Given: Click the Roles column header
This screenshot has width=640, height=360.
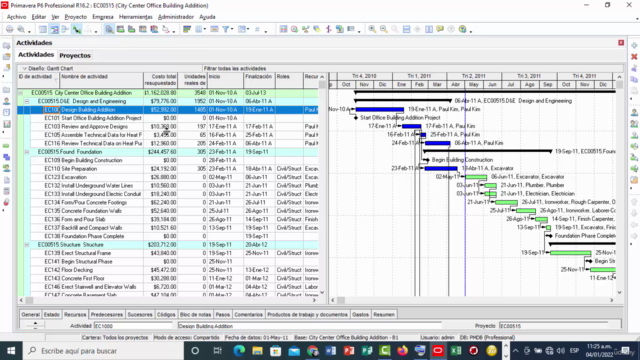Looking at the screenshot, I should click(289, 80).
